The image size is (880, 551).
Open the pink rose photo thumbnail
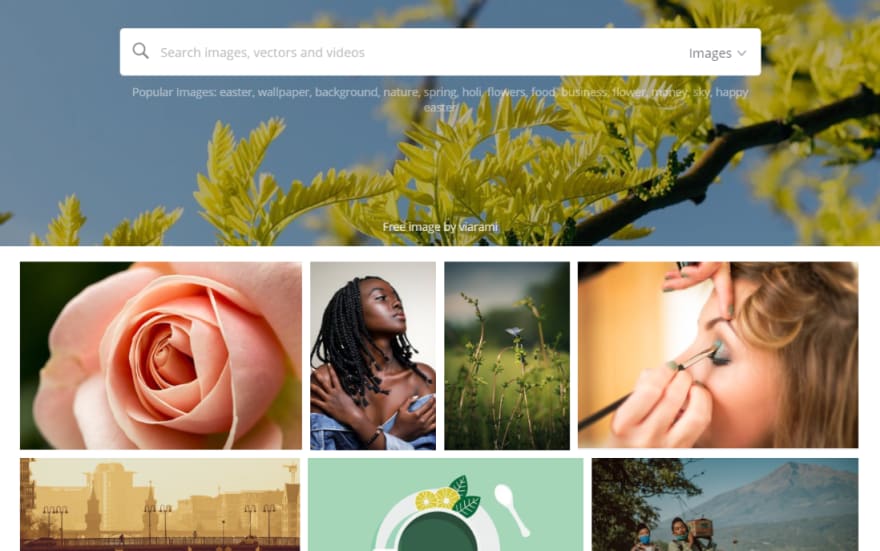161,356
